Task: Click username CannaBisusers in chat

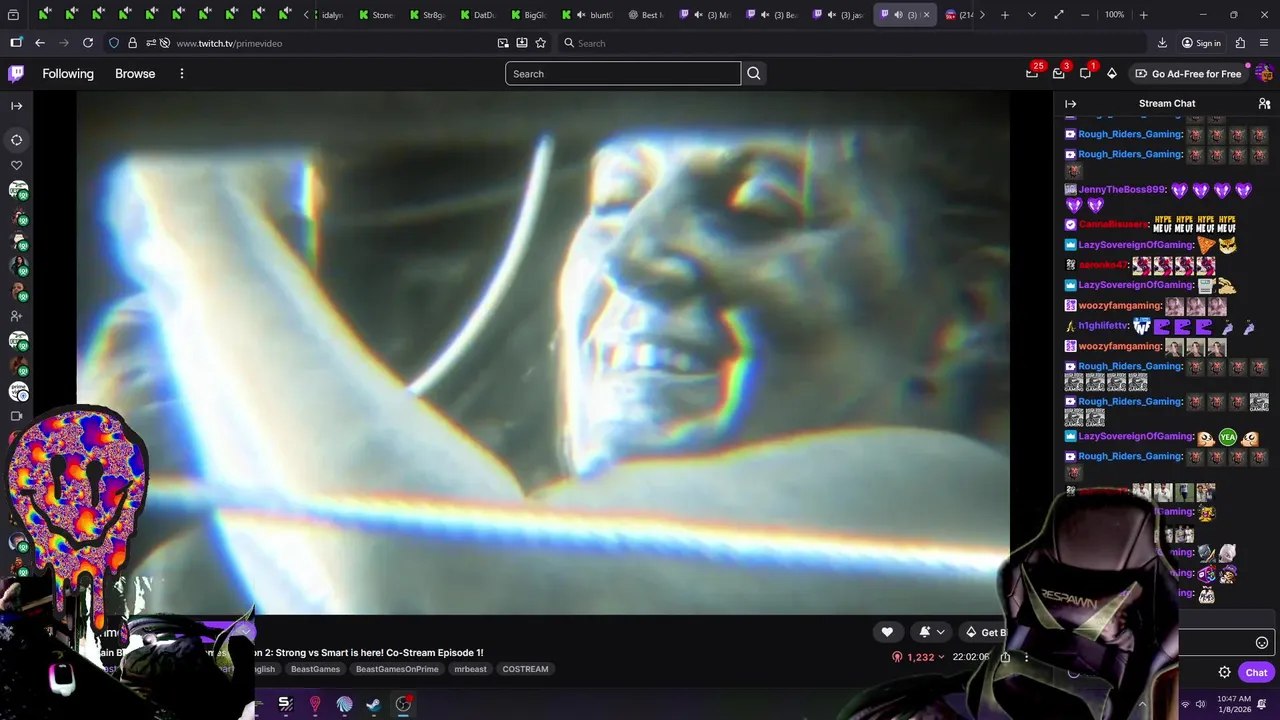Action: (x=1114, y=224)
